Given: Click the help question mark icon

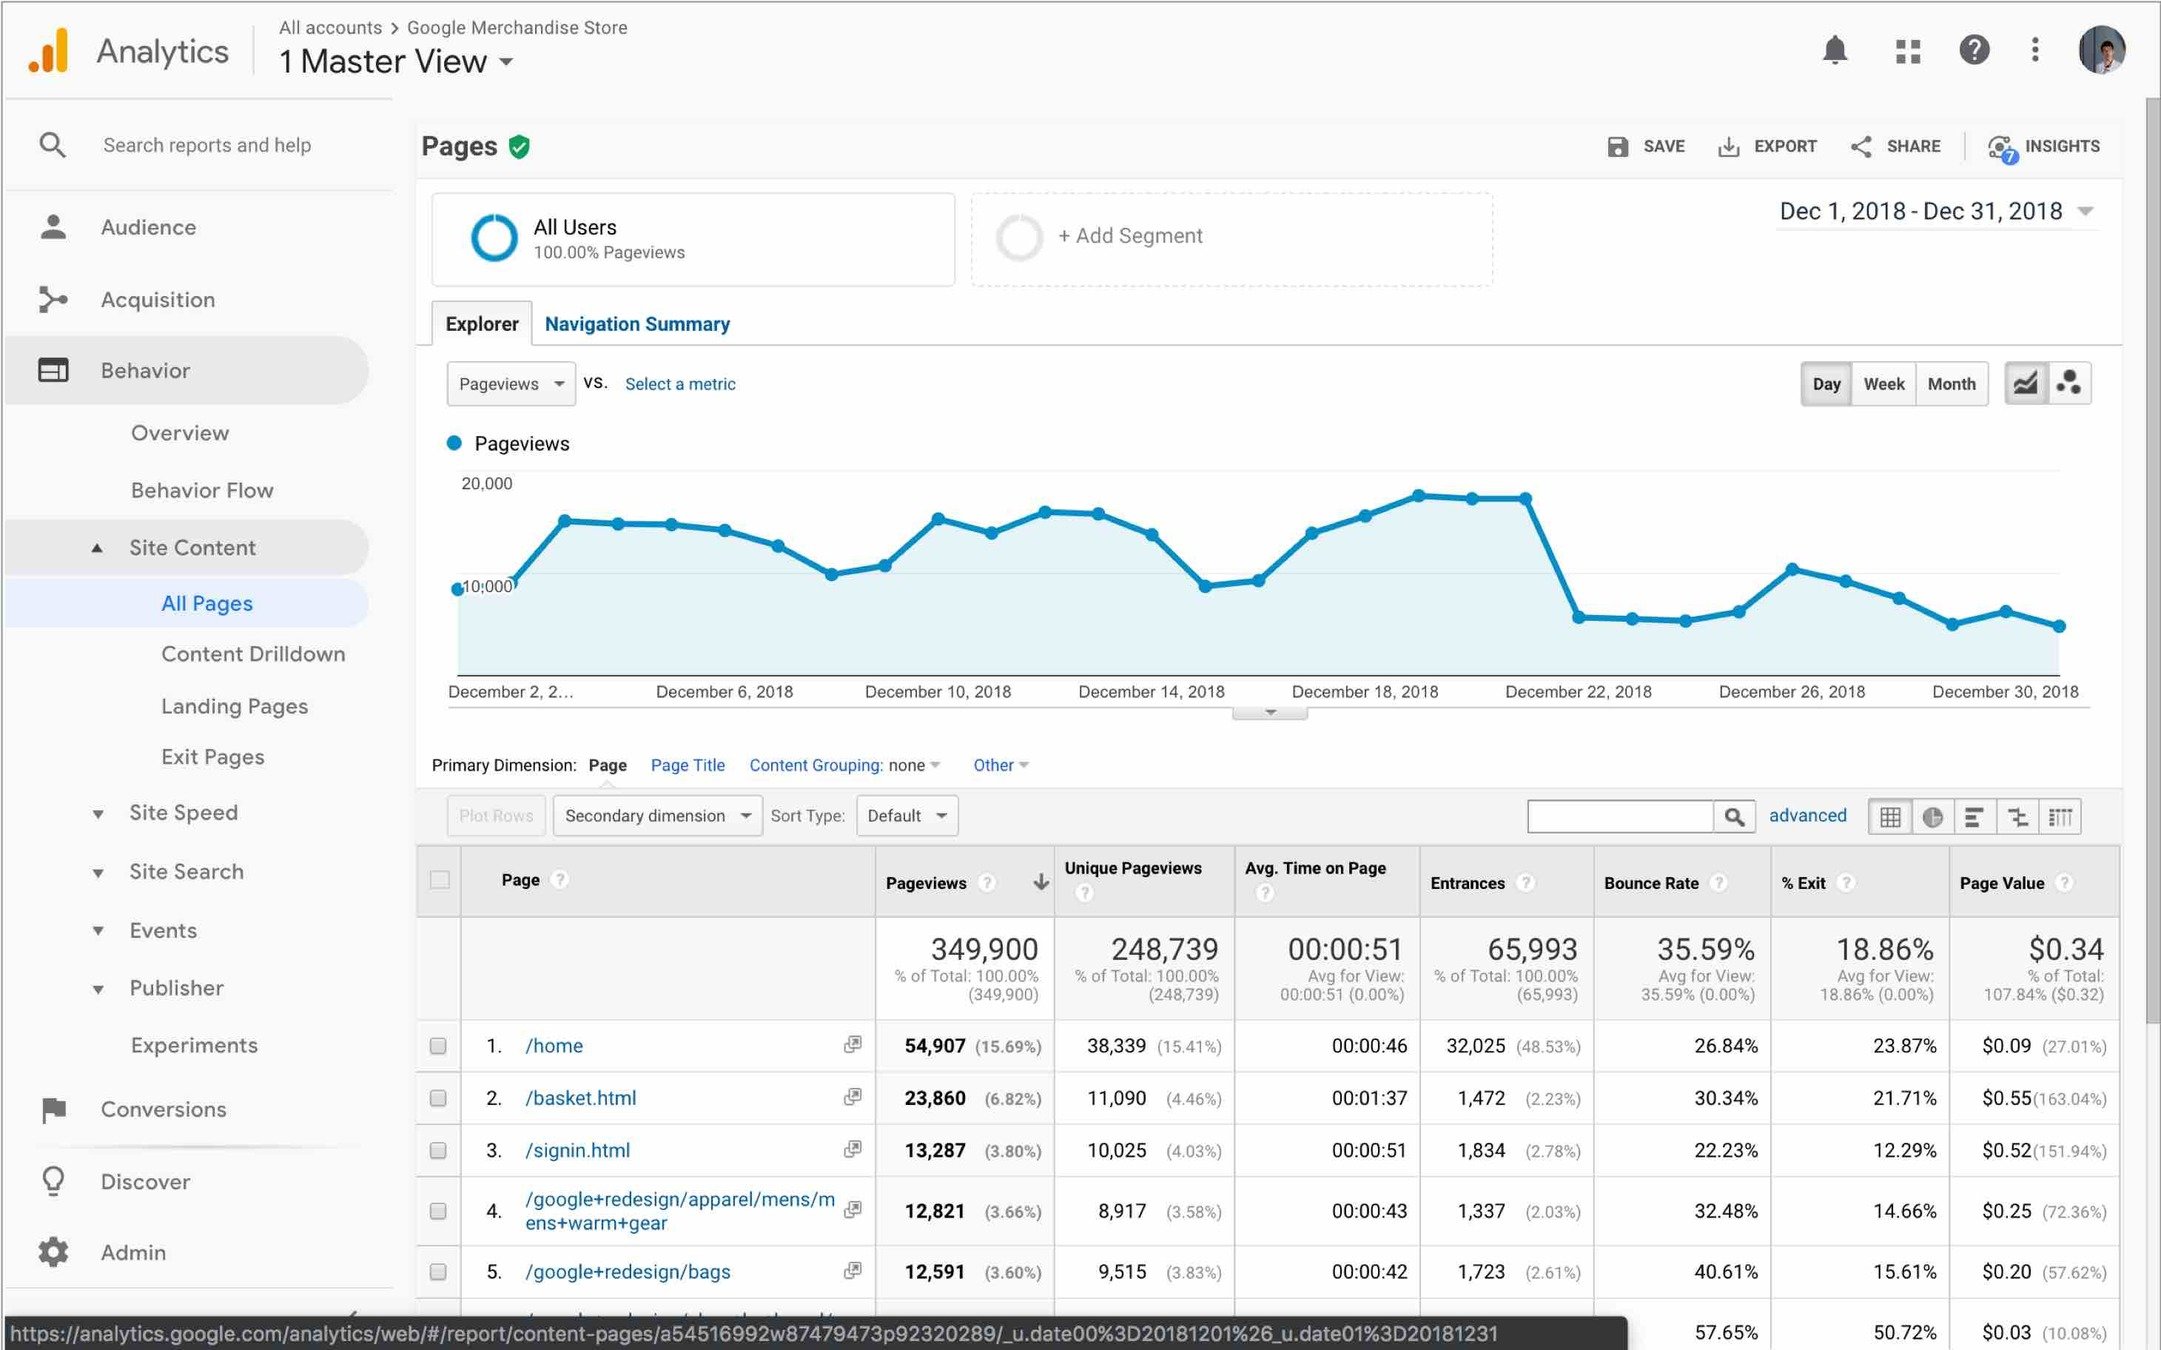Looking at the screenshot, I should pyautogui.click(x=1973, y=50).
